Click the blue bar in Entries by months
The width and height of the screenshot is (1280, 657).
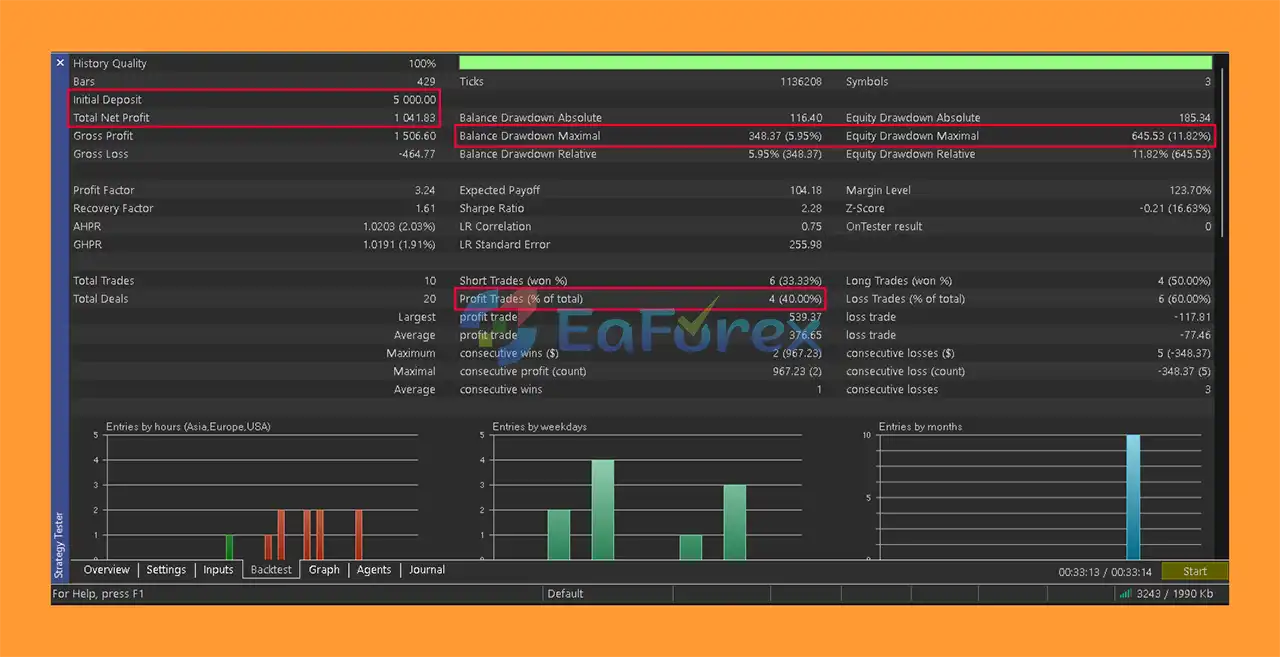coord(1133,497)
